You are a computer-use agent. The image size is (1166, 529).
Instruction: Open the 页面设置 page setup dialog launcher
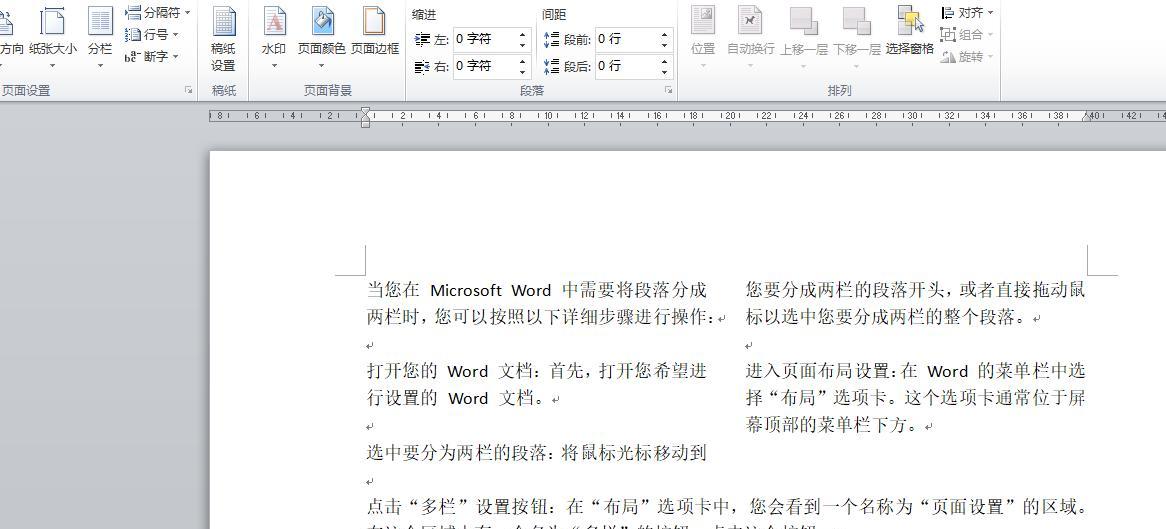pos(188,91)
